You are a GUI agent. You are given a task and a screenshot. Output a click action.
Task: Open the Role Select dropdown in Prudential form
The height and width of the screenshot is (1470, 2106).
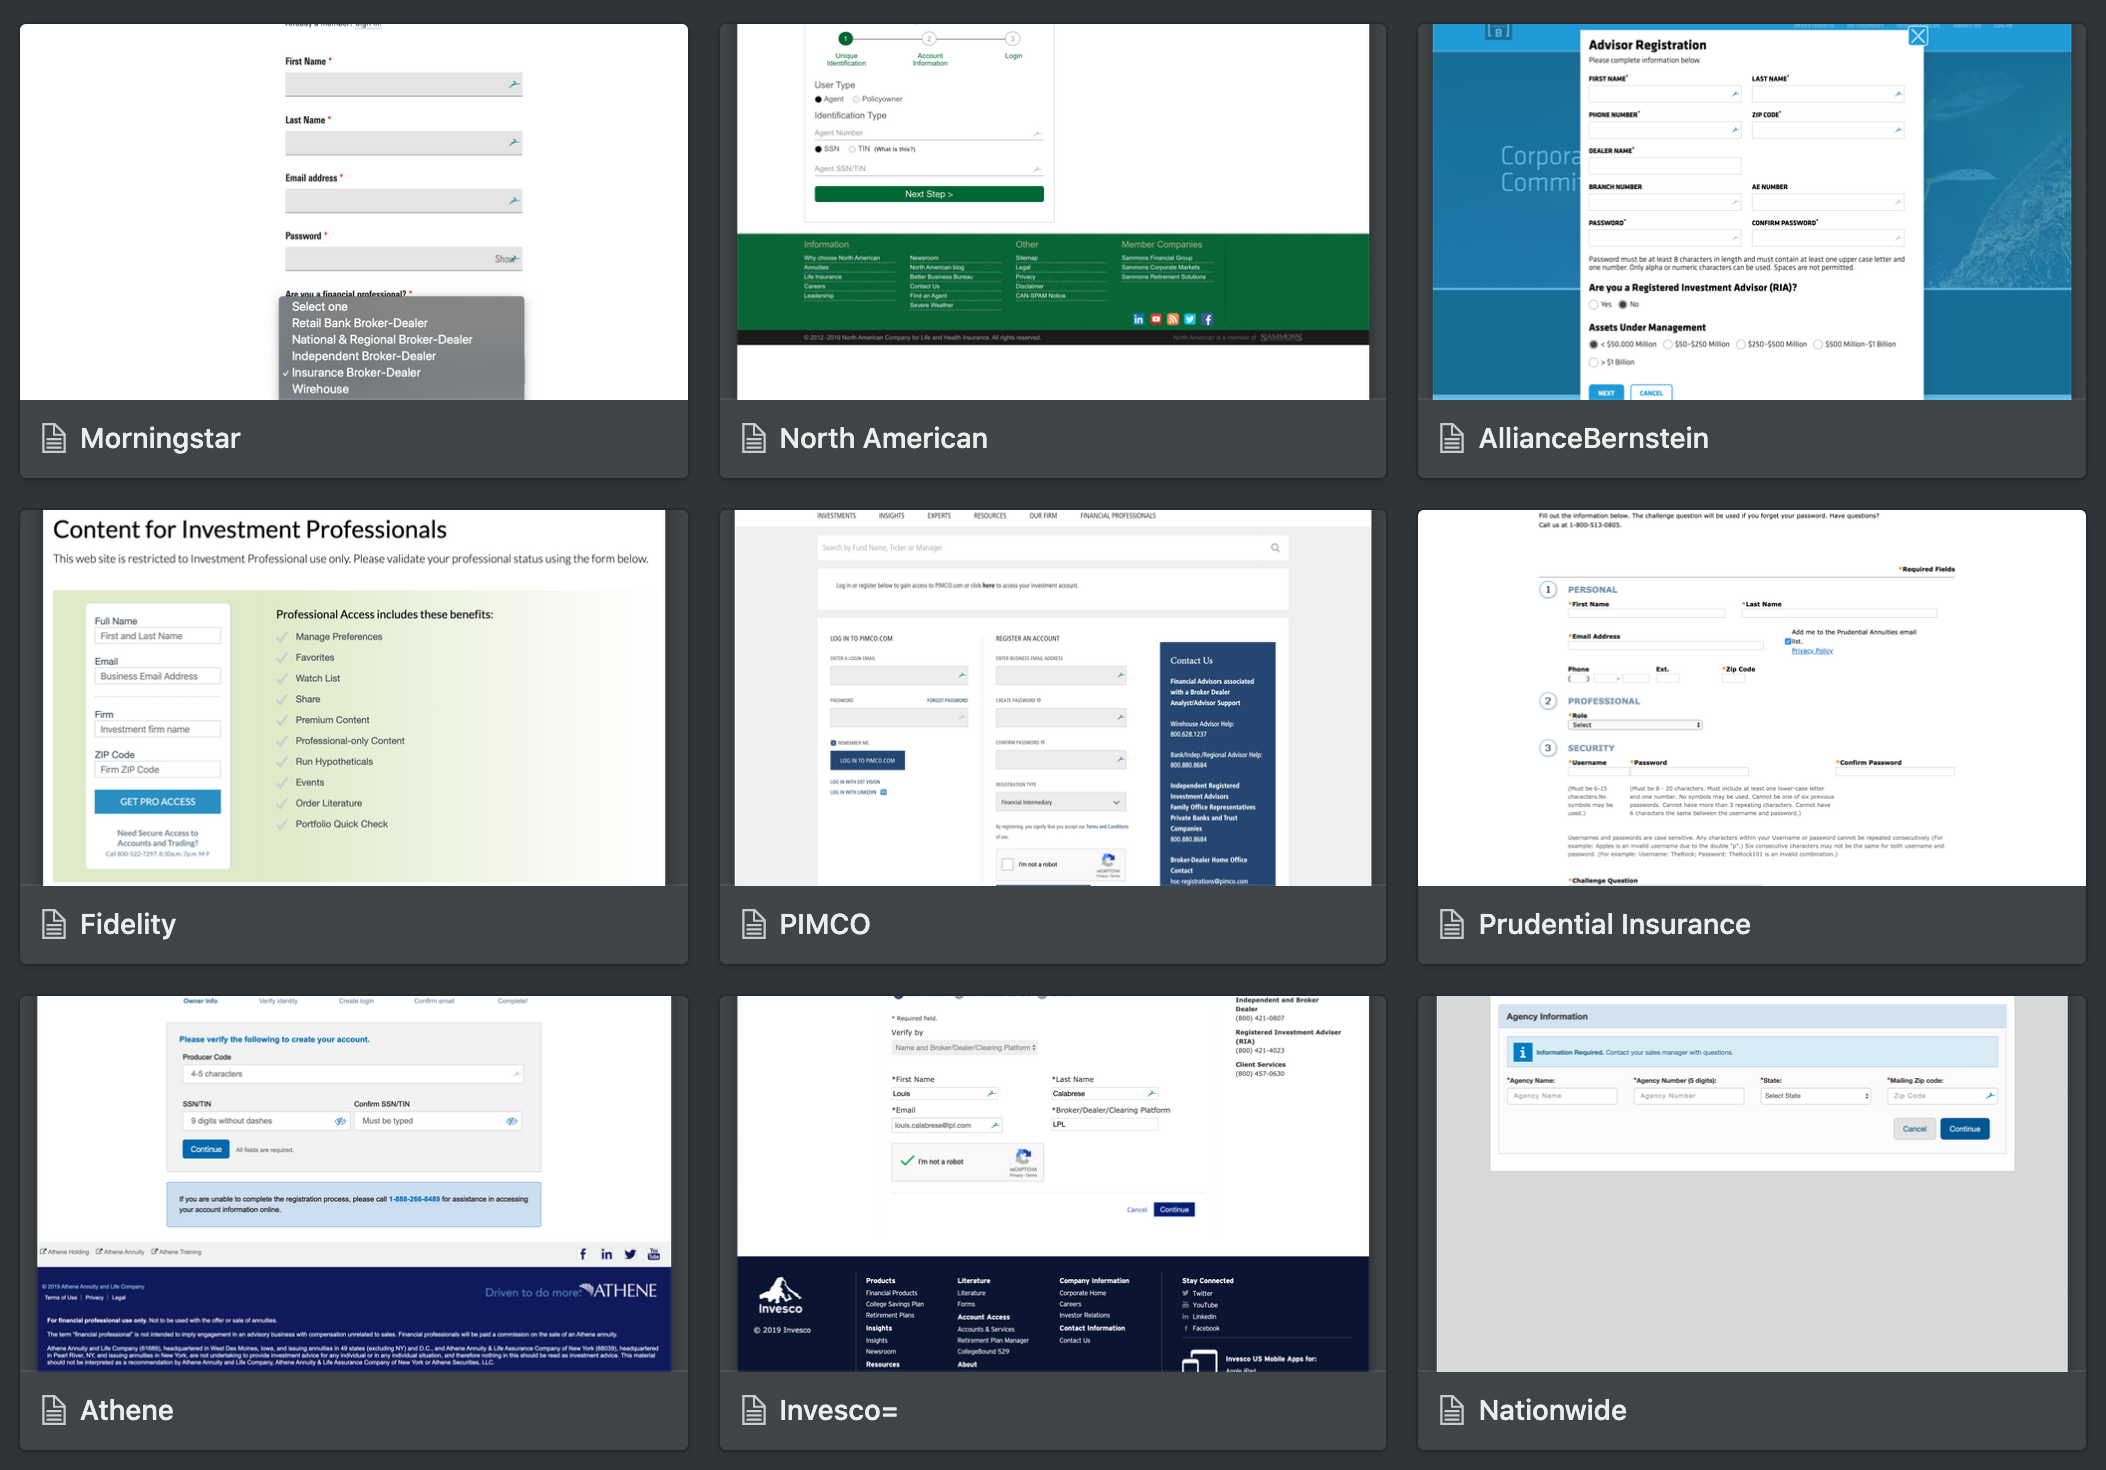[x=1635, y=725]
